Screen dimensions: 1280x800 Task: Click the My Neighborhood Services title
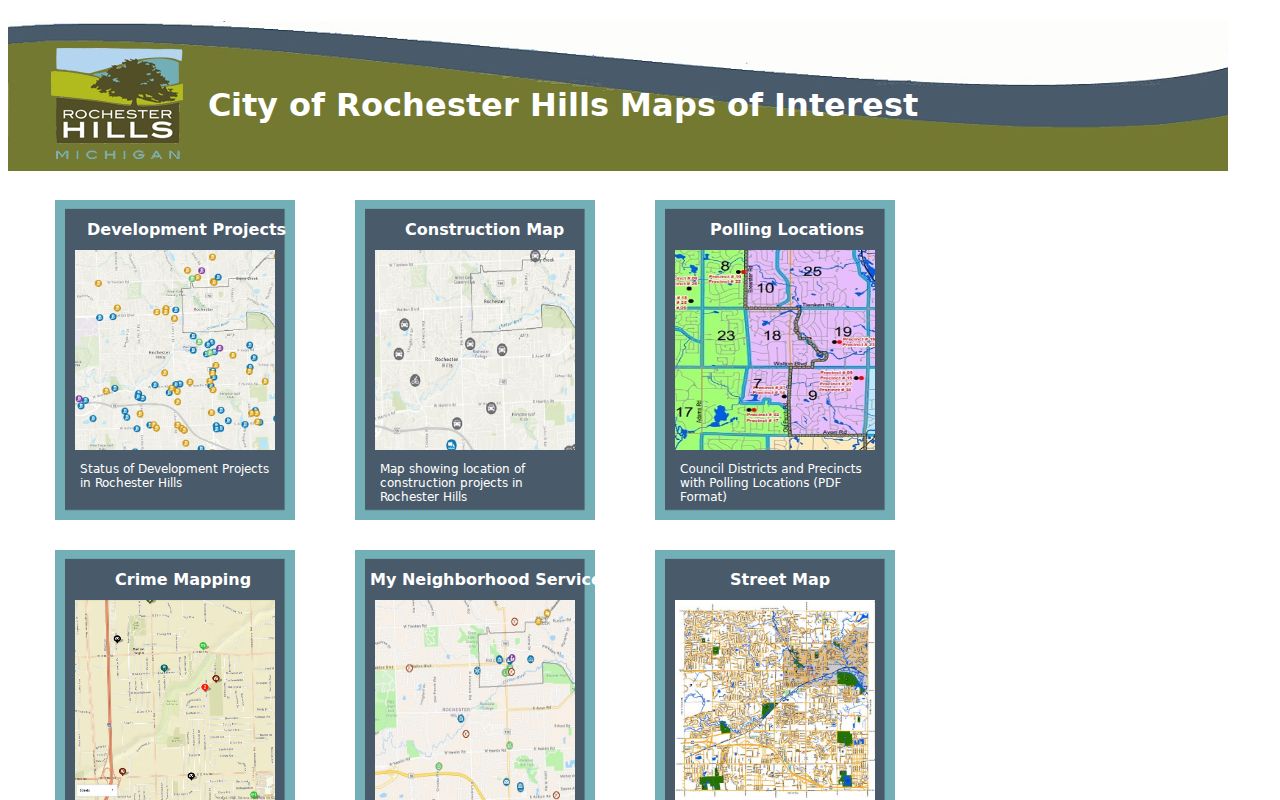pyautogui.click(x=484, y=579)
